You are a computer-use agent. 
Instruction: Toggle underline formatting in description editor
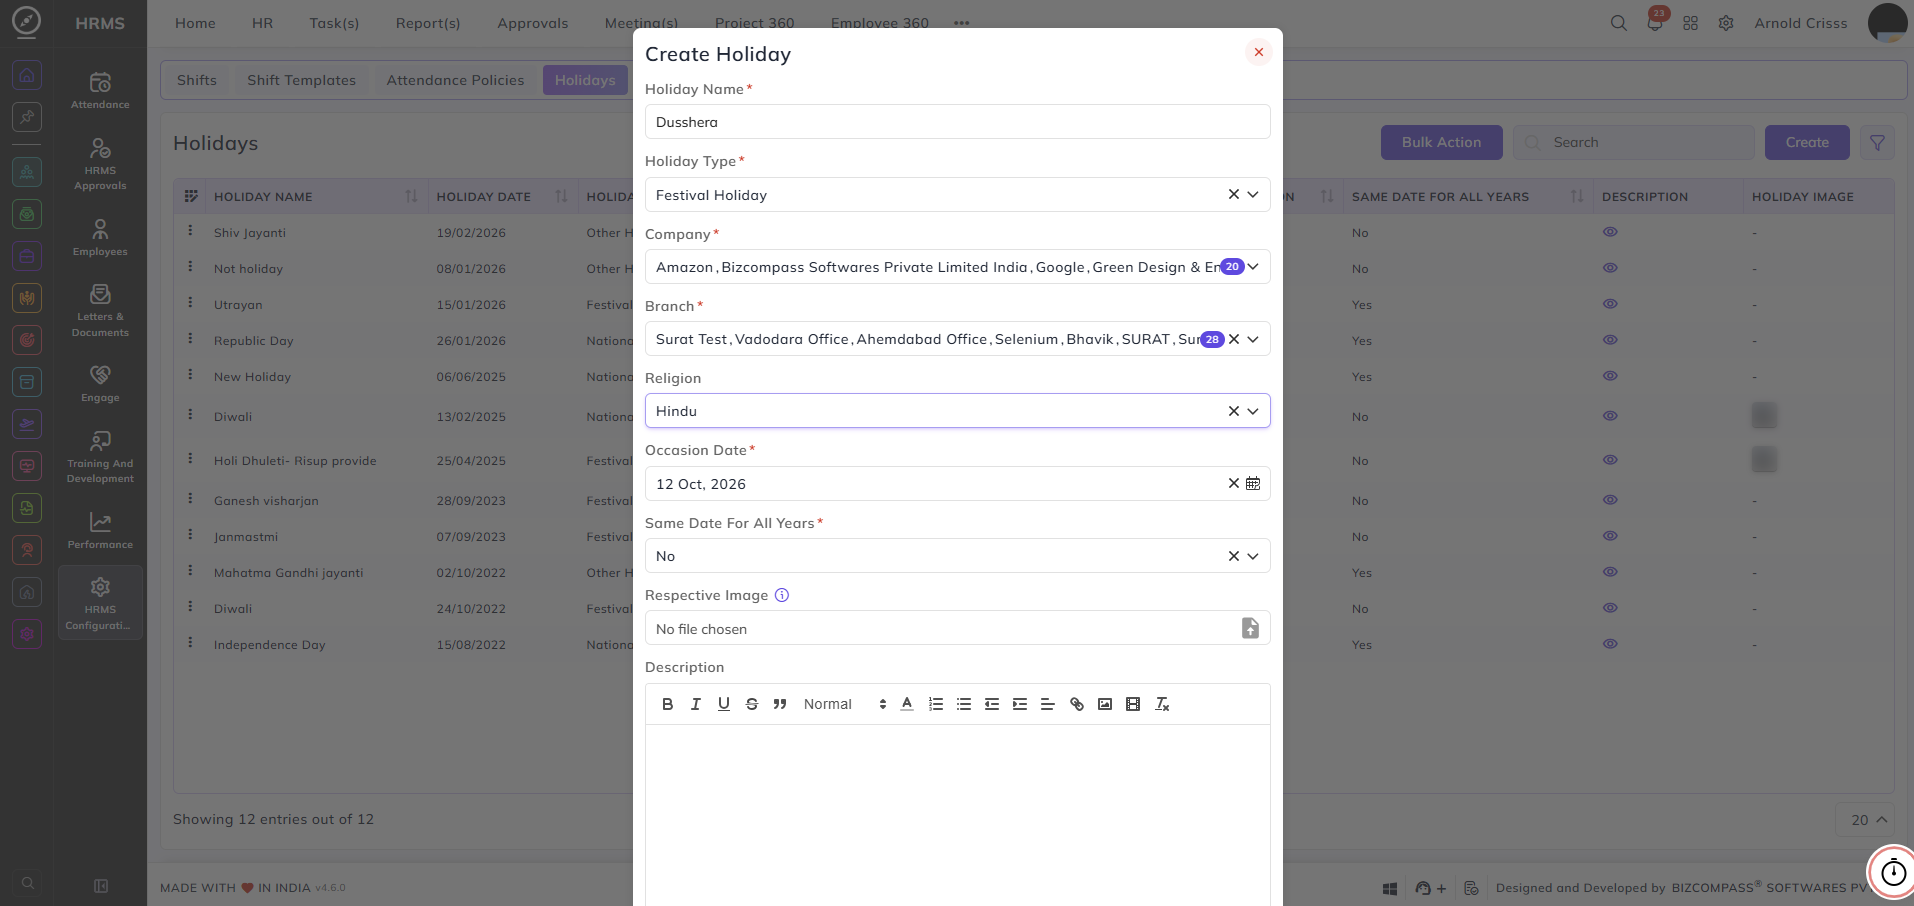pos(724,704)
